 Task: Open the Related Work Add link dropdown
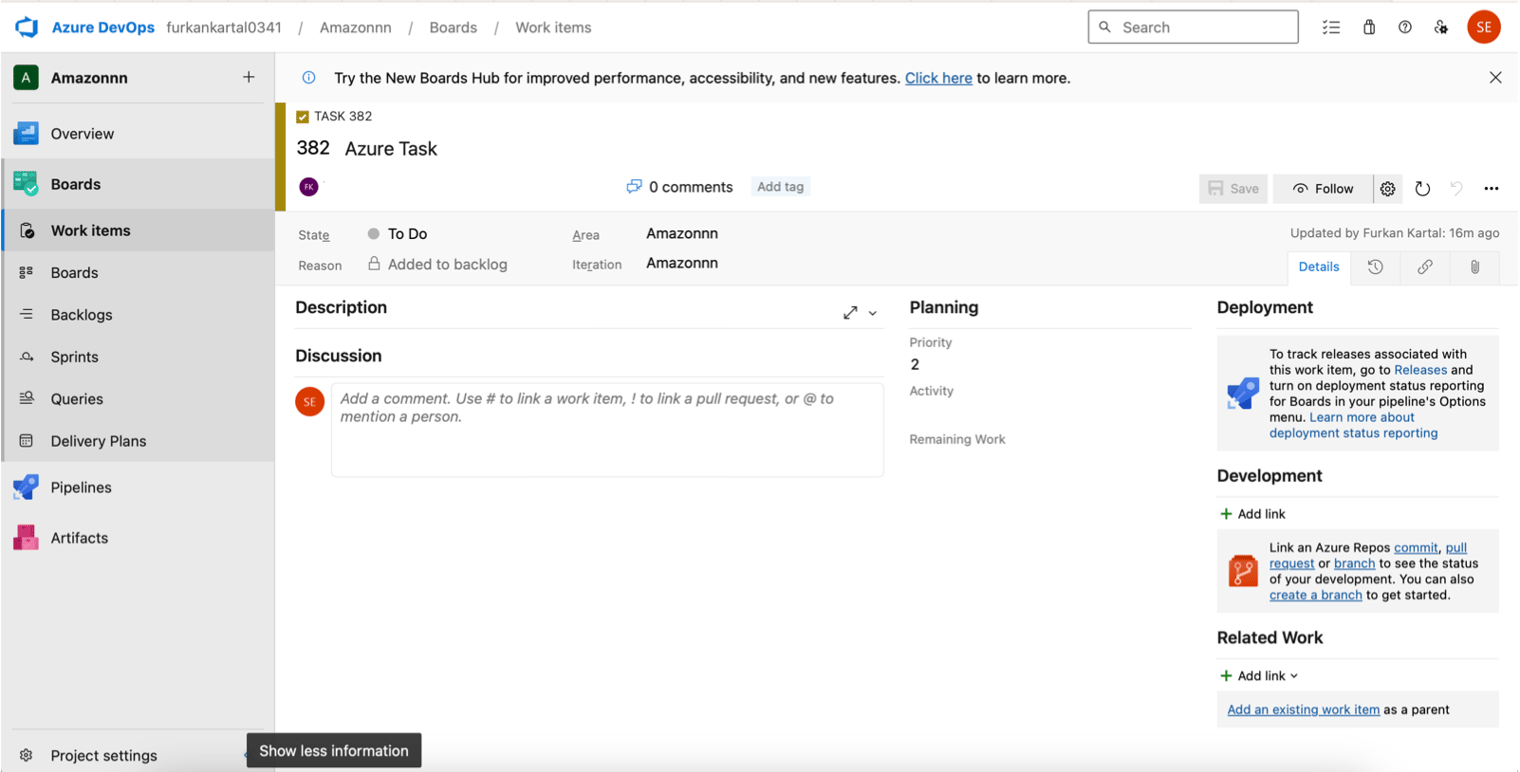tap(1259, 676)
